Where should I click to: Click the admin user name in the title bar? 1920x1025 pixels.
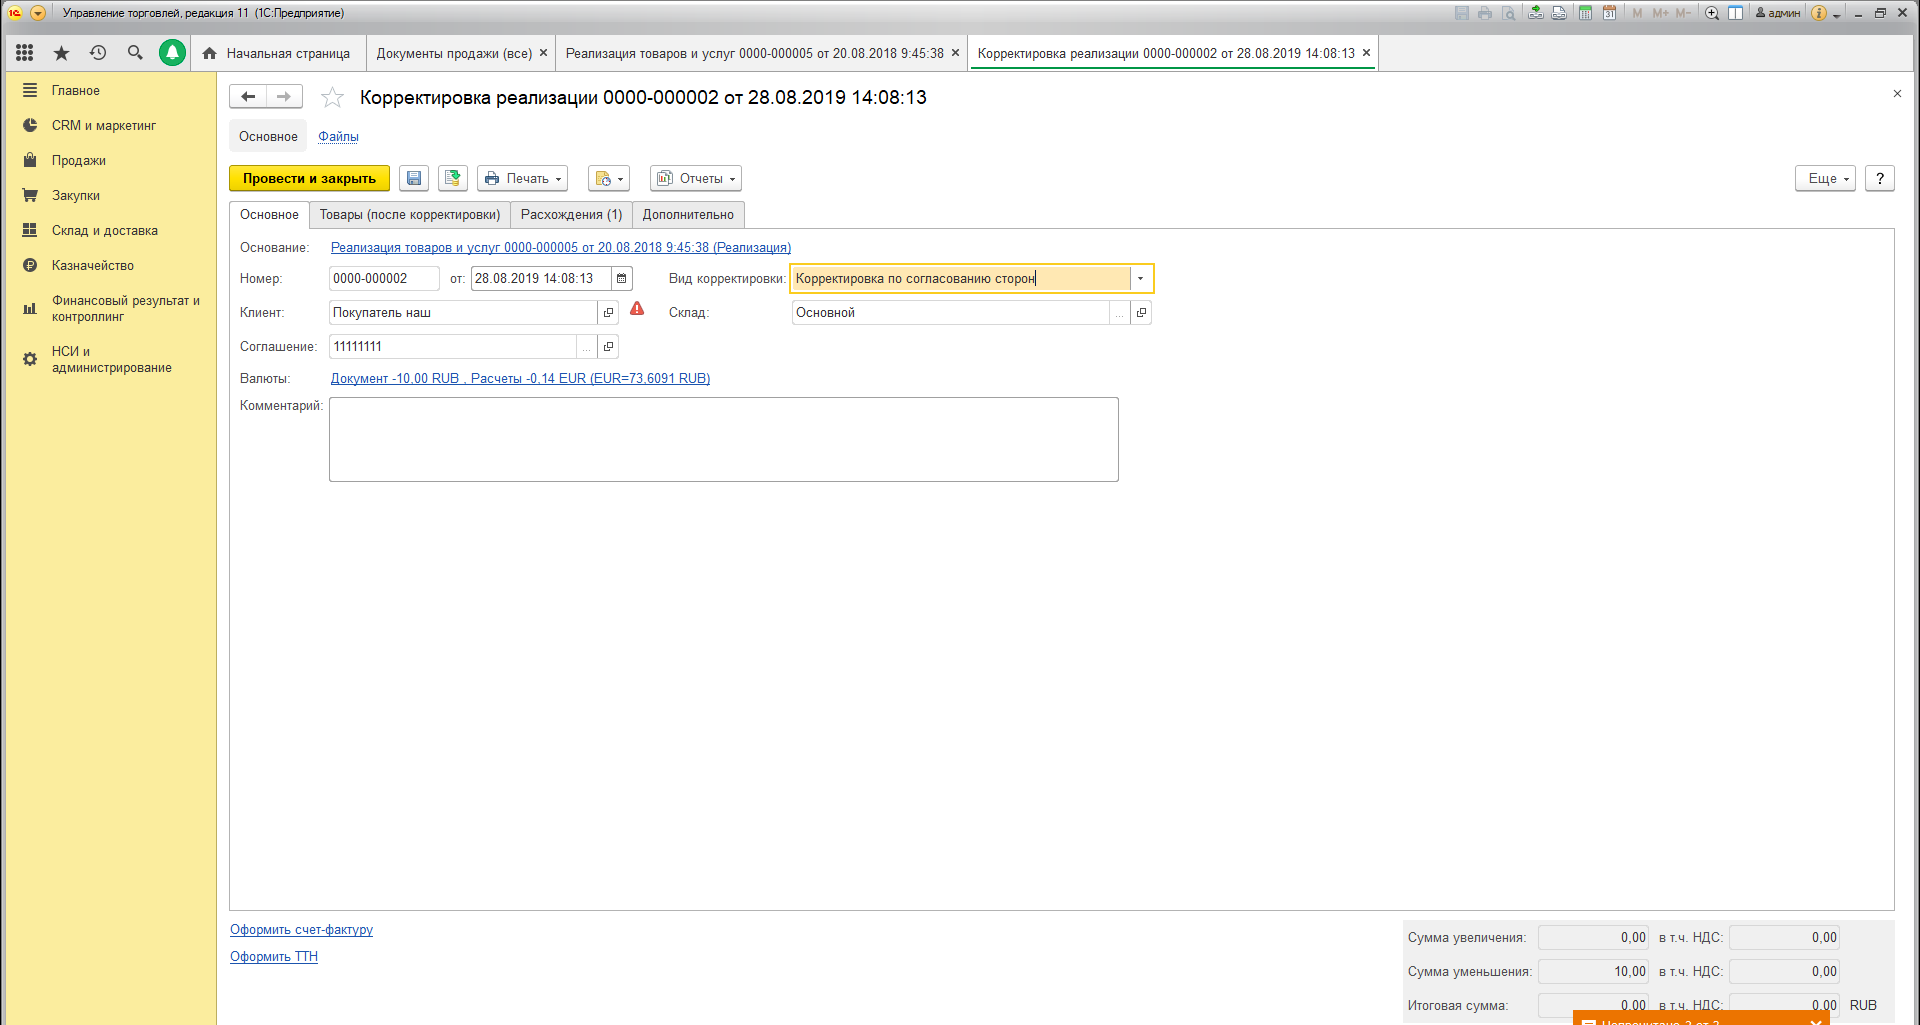pyautogui.click(x=1778, y=13)
